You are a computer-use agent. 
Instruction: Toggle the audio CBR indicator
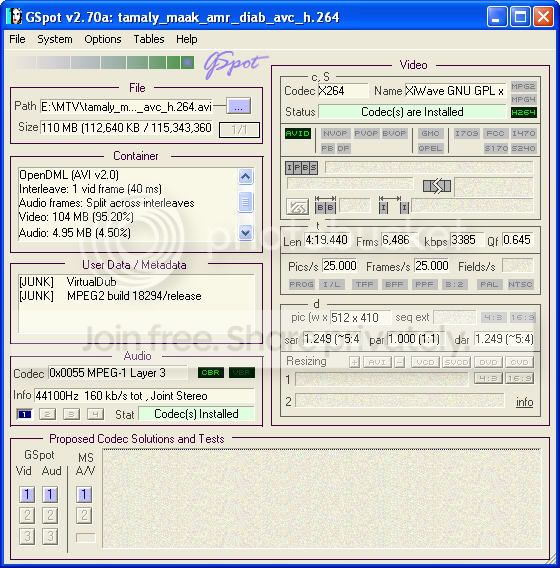[210, 372]
